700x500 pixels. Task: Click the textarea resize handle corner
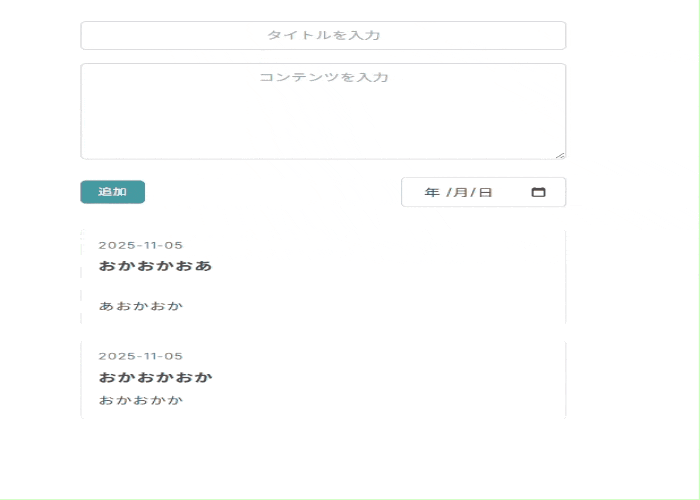click(x=560, y=155)
